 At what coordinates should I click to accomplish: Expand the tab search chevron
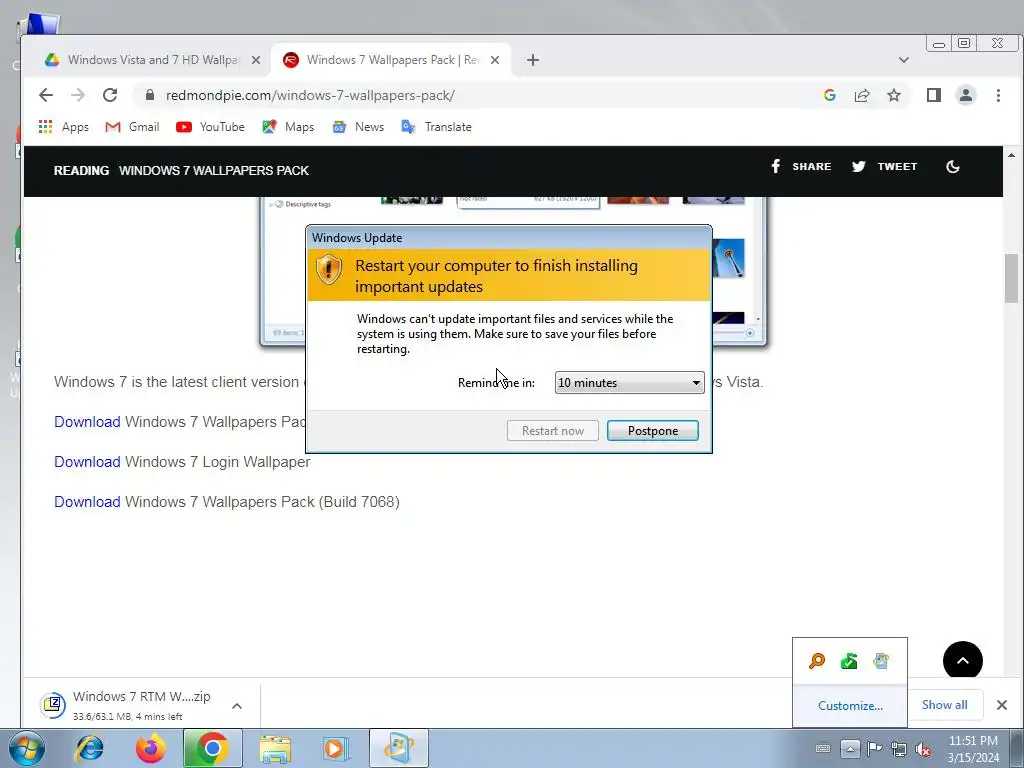point(904,60)
